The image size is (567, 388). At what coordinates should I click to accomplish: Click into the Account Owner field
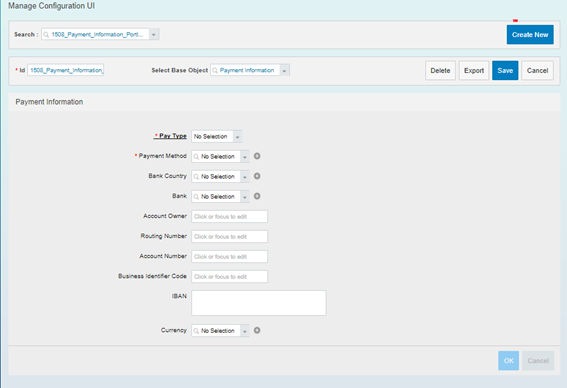229,217
